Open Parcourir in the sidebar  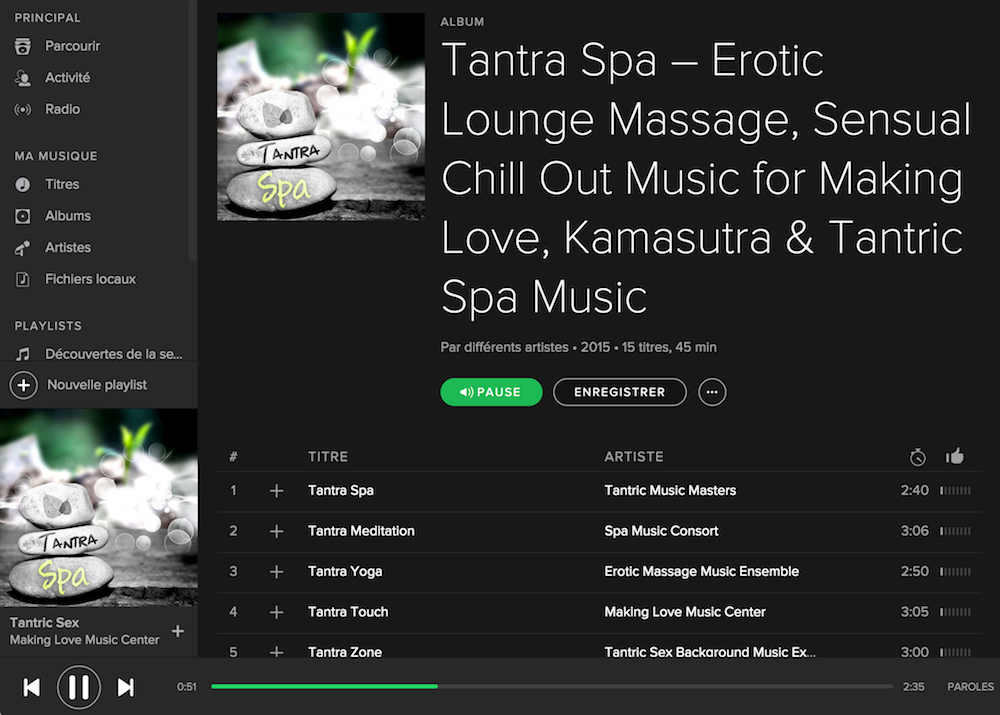(x=72, y=46)
